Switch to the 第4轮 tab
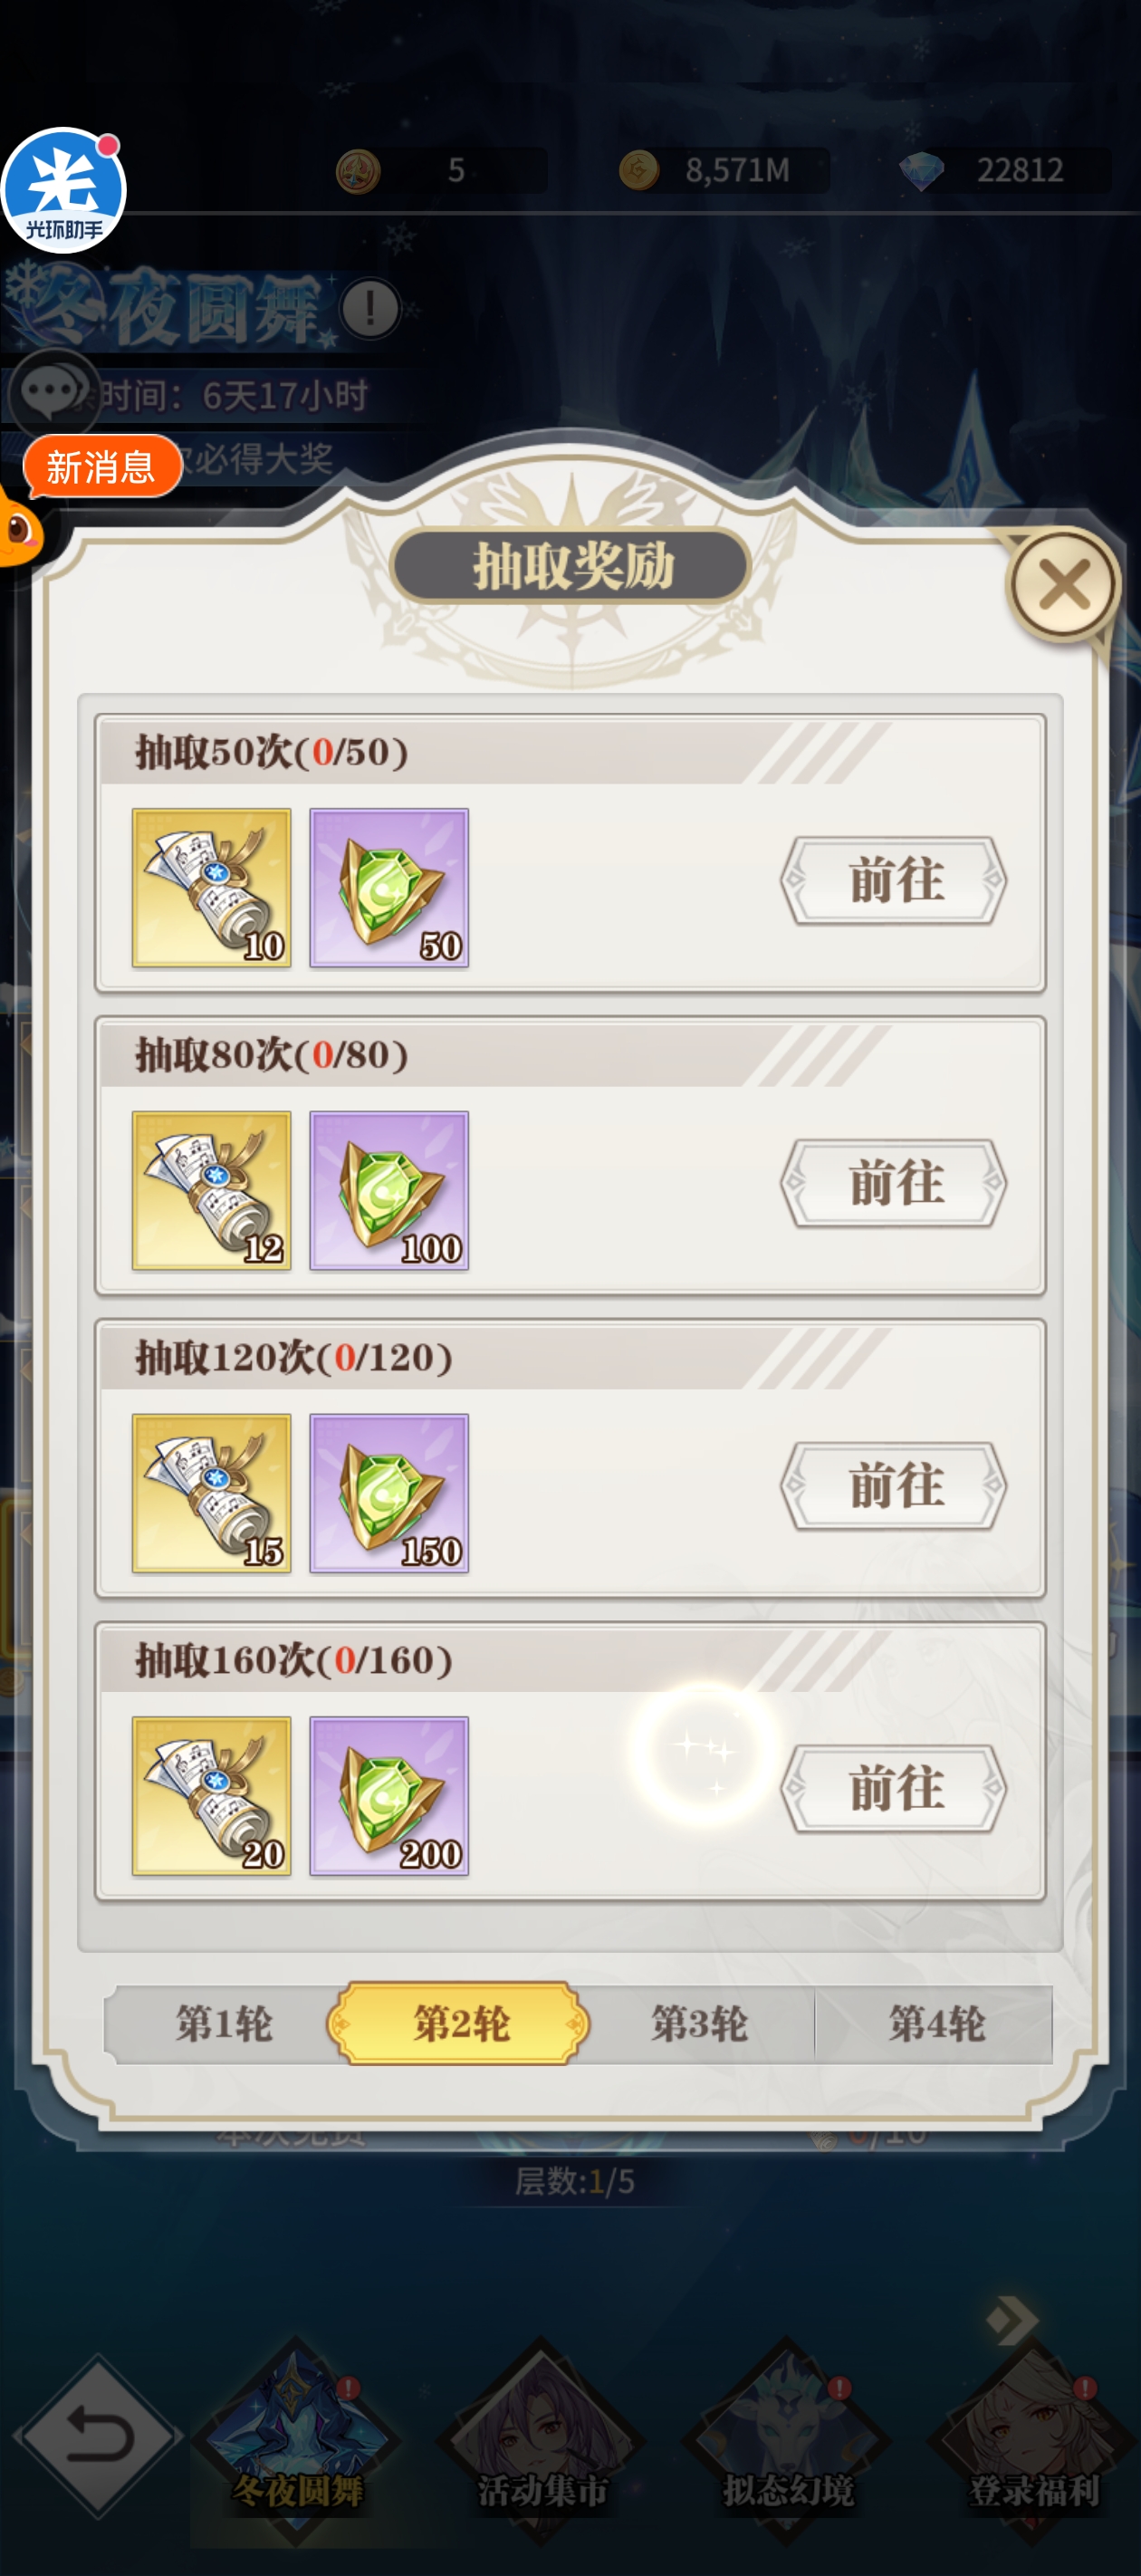Image resolution: width=1141 pixels, height=2576 pixels. click(x=935, y=2025)
